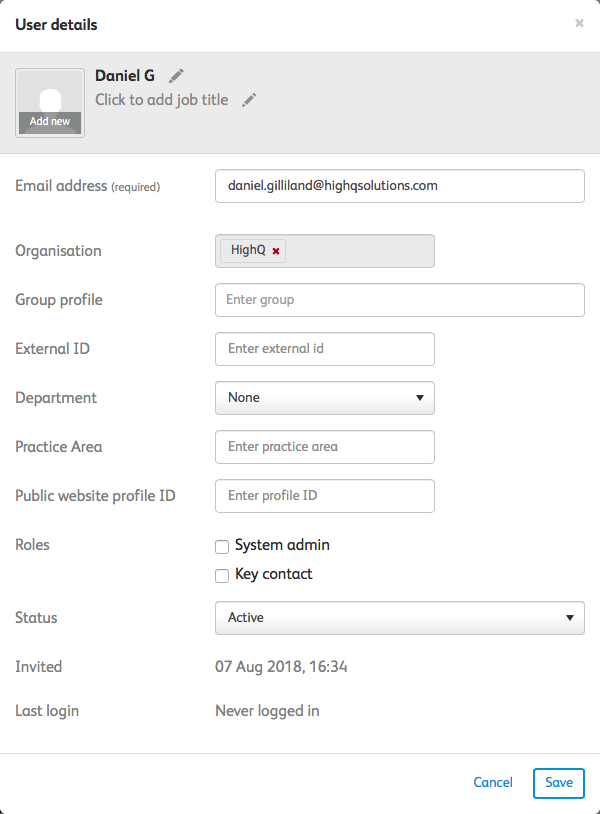Focus the Public website profile ID field
This screenshot has width=600, height=814.
click(x=325, y=496)
